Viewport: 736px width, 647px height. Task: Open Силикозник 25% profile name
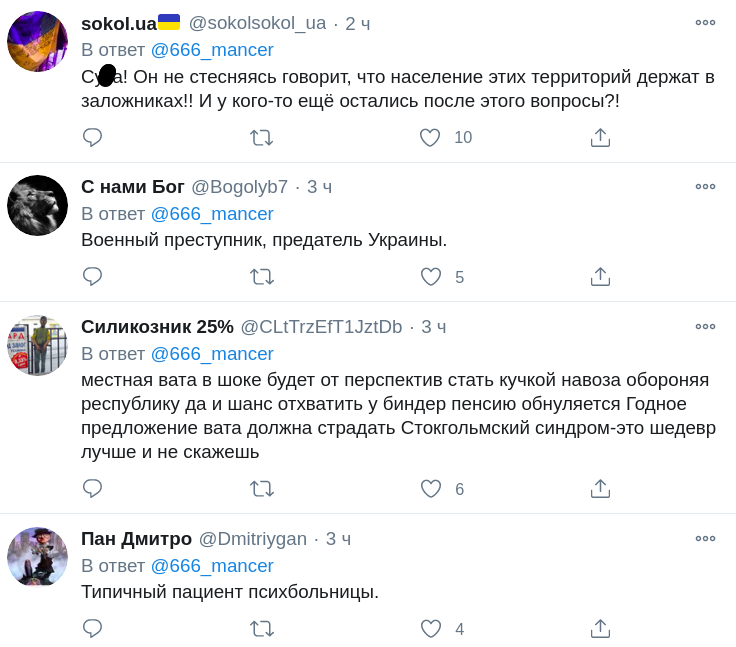click(157, 327)
